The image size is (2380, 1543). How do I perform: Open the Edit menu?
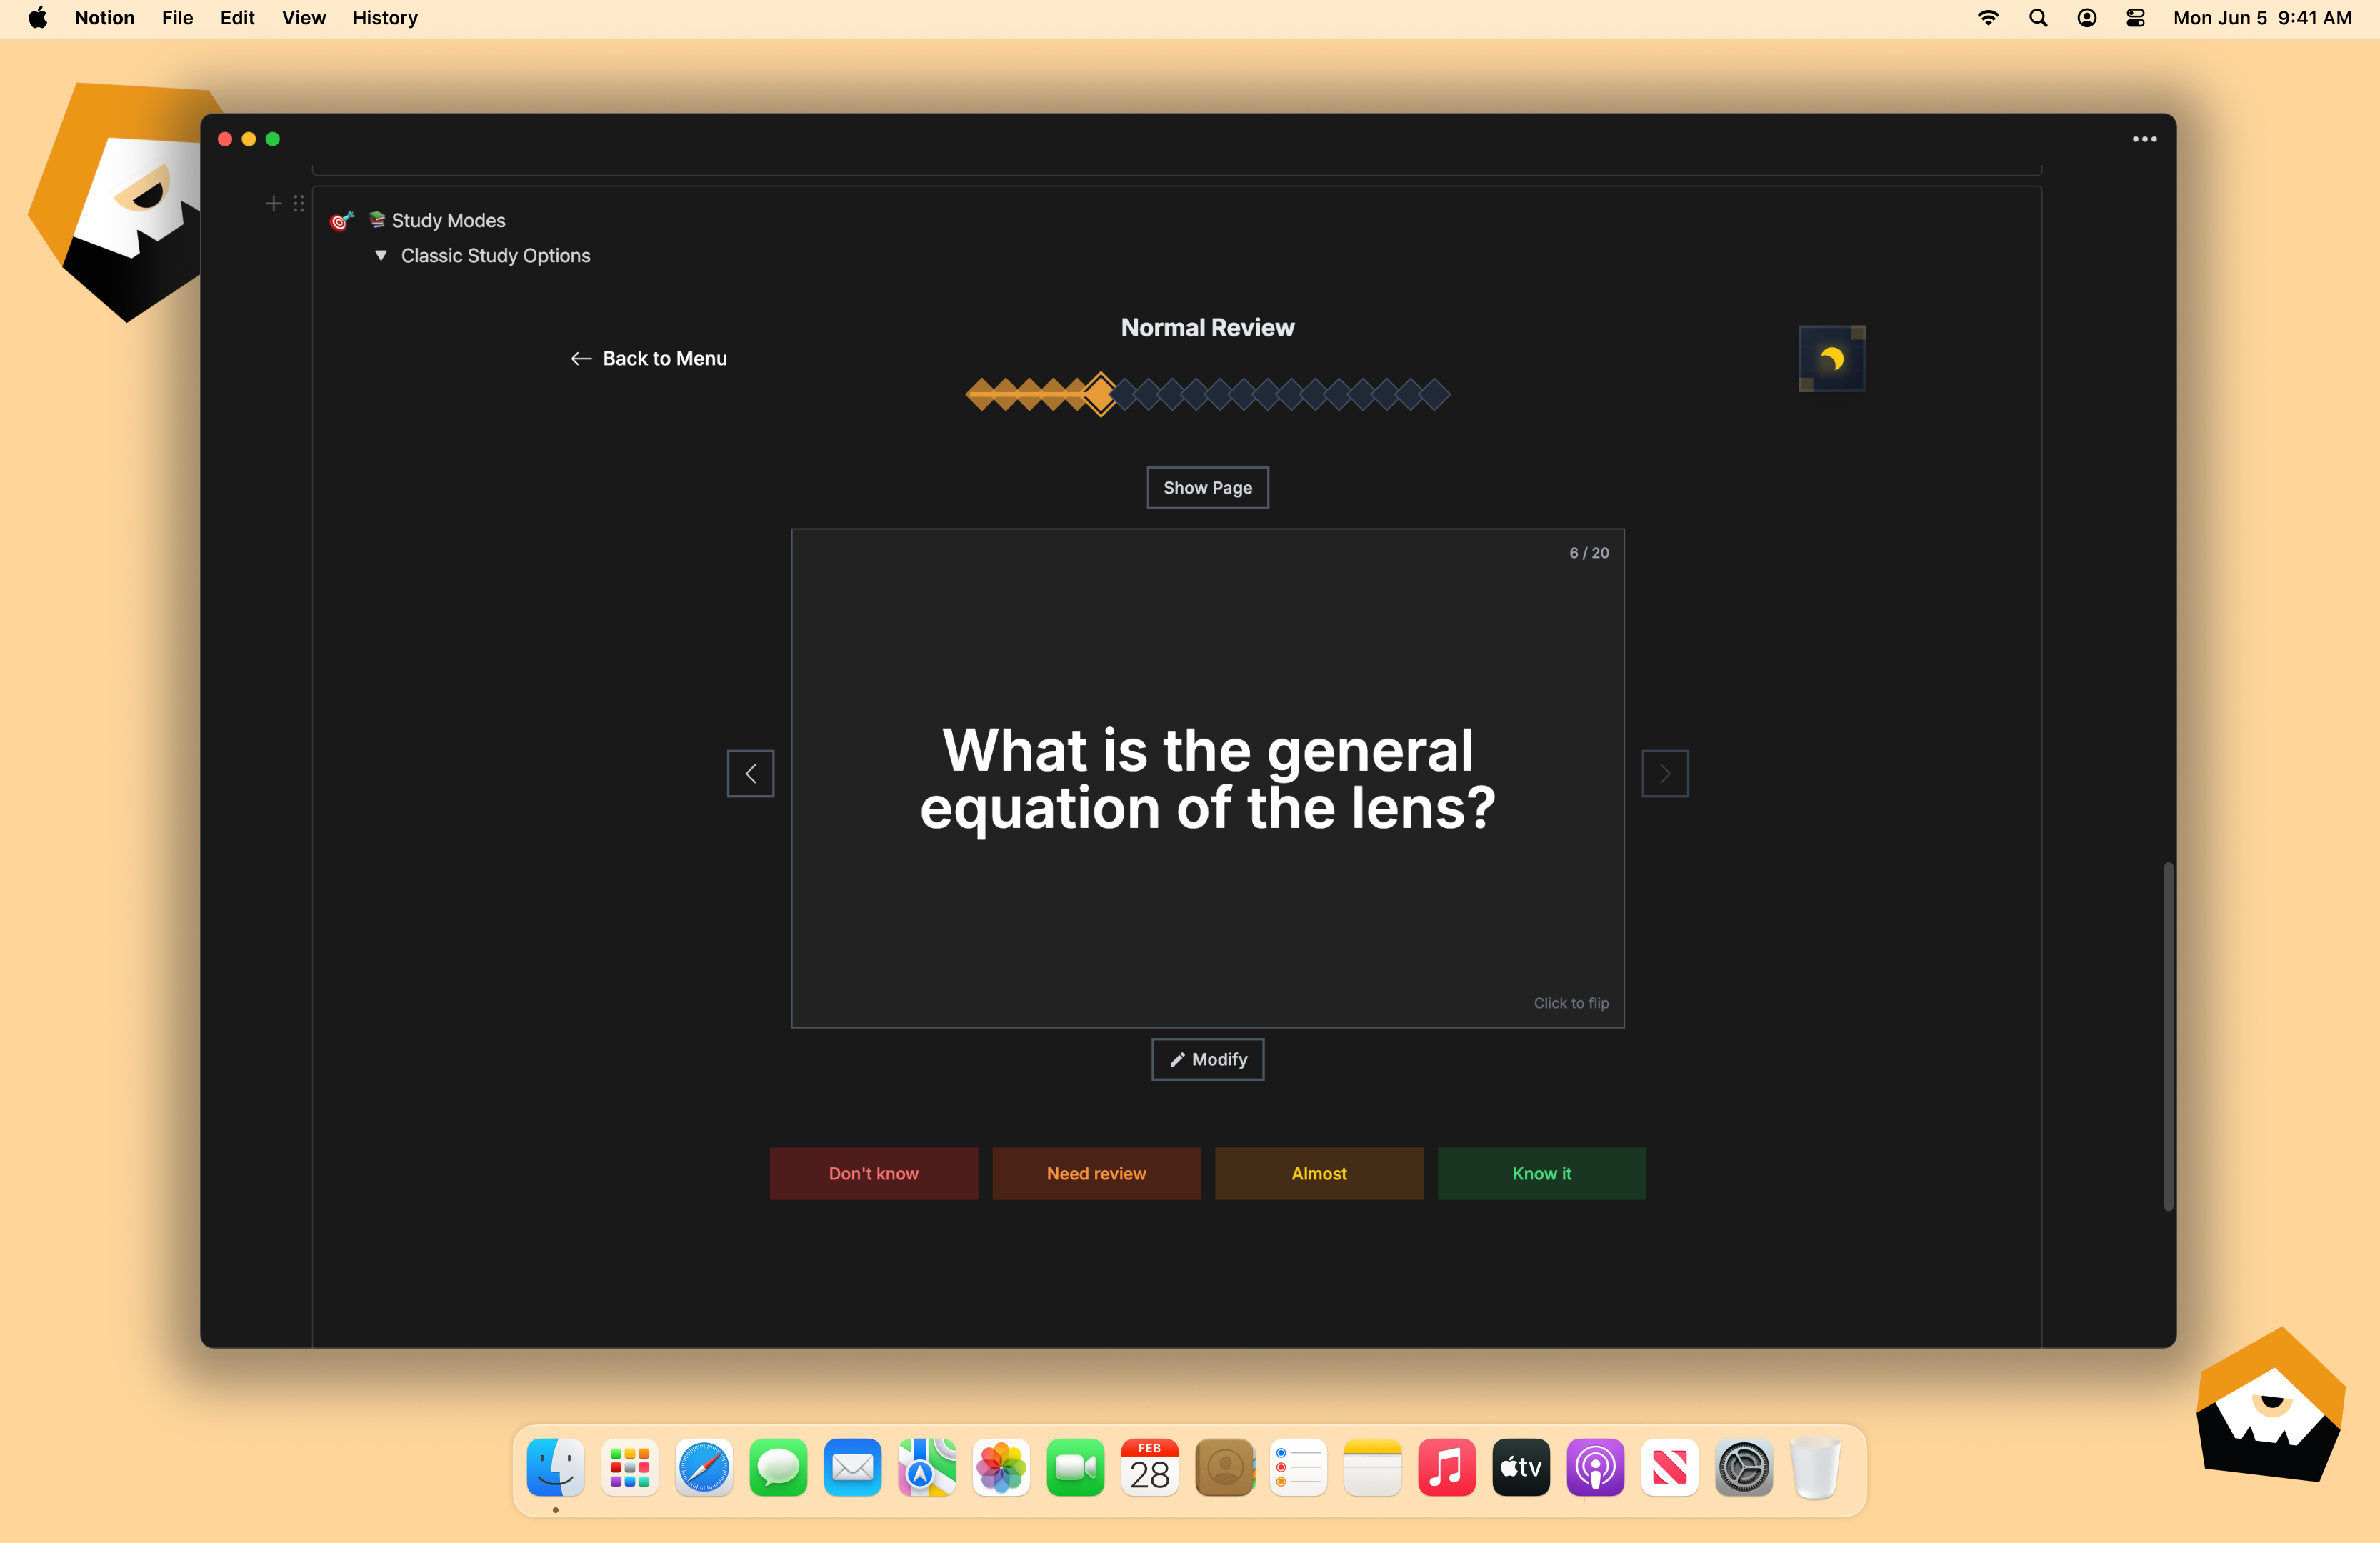point(237,18)
